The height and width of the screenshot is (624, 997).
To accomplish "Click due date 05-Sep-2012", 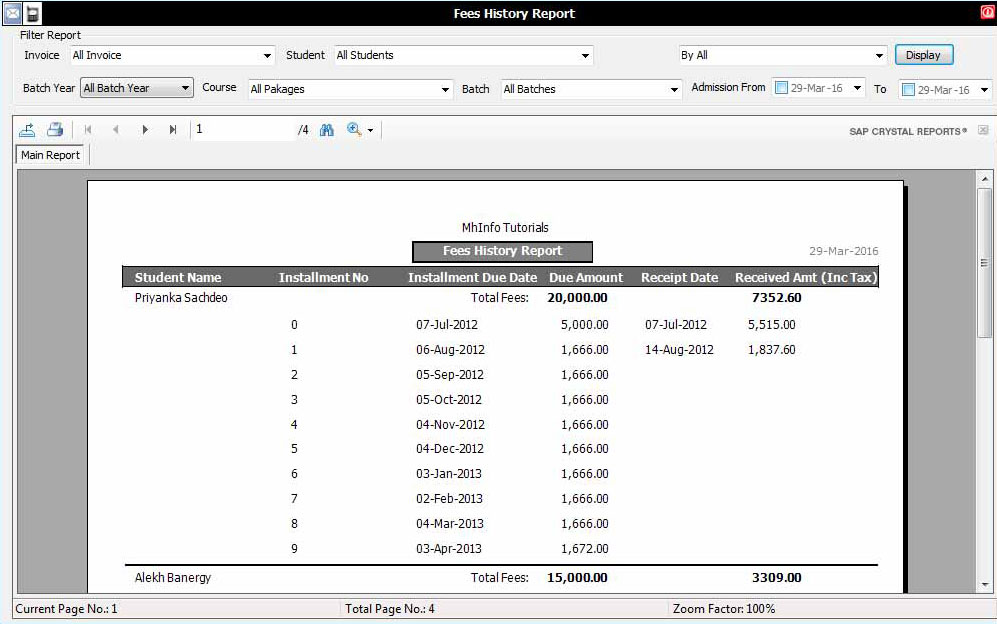I will pyautogui.click(x=450, y=375).
